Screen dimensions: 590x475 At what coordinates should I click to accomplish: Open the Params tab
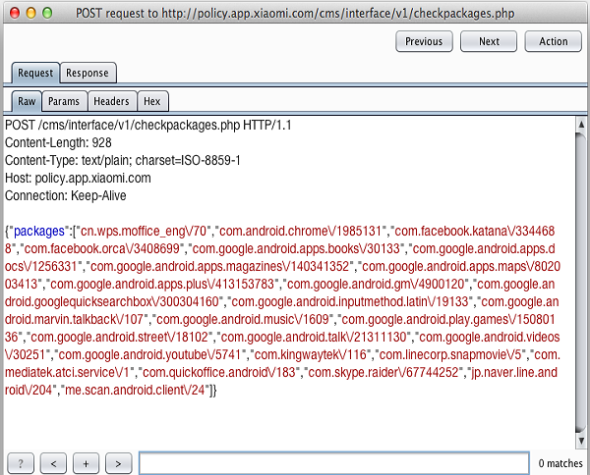point(64,101)
